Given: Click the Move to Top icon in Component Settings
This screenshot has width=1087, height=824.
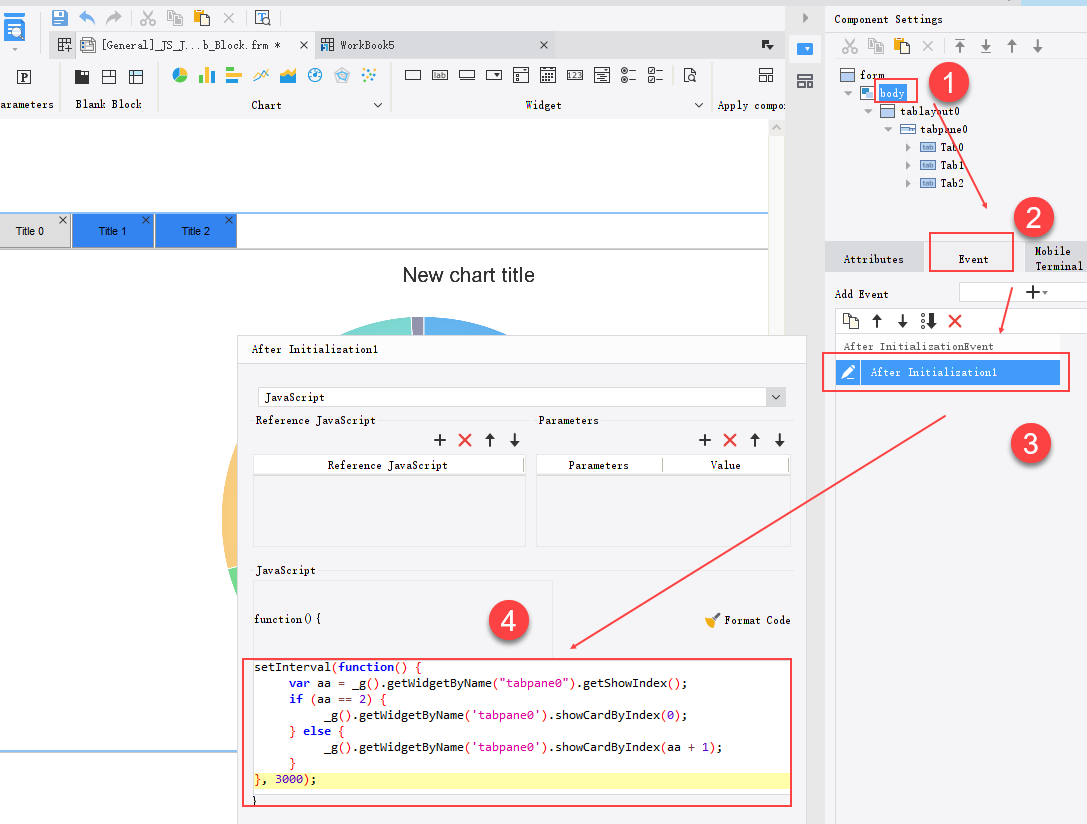Looking at the screenshot, I should tap(959, 46).
